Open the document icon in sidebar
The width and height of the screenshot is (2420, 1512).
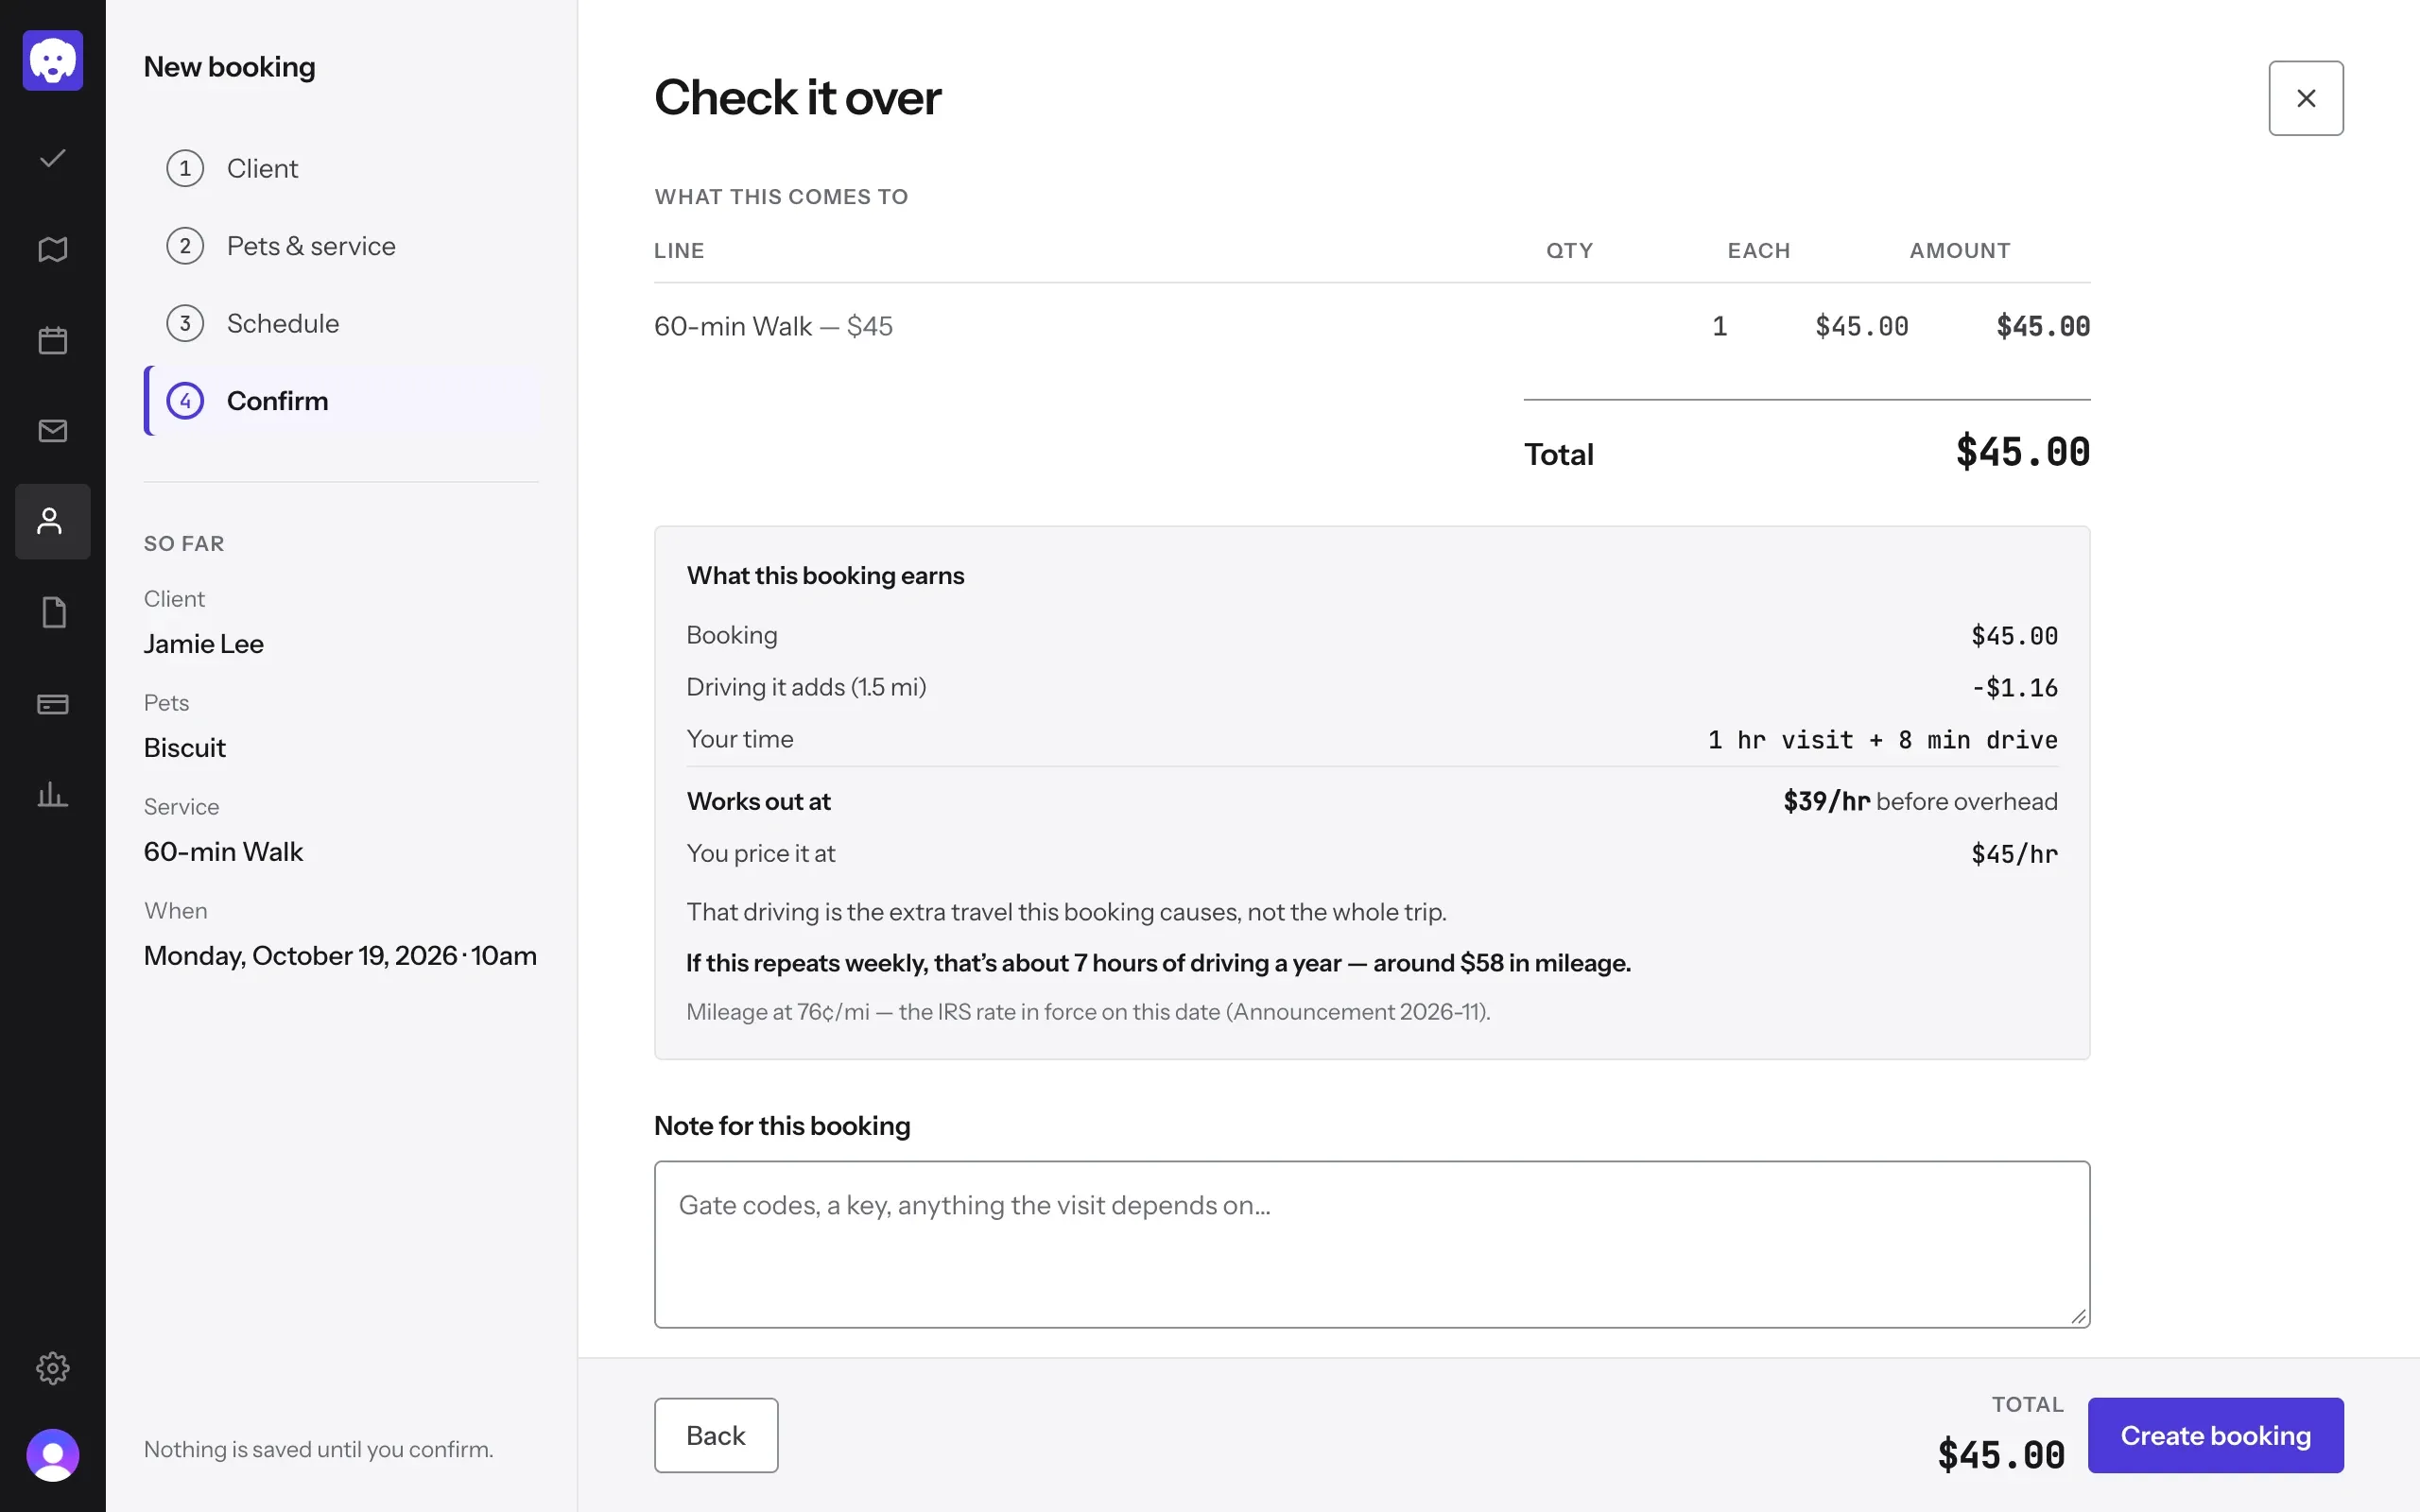(53, 612)
